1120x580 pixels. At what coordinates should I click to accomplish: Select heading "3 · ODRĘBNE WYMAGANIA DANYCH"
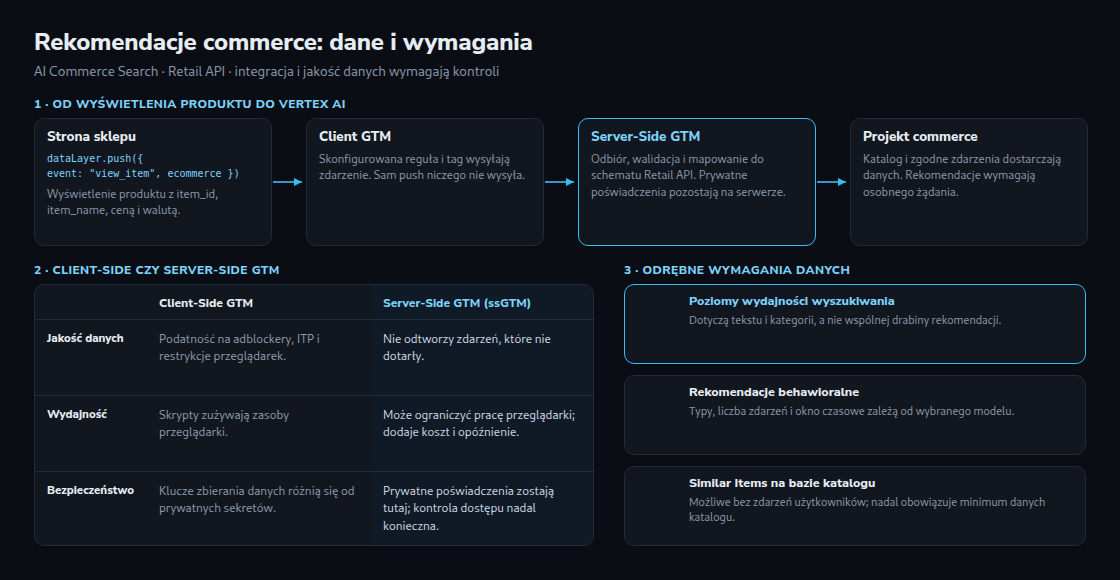[736, 270]
